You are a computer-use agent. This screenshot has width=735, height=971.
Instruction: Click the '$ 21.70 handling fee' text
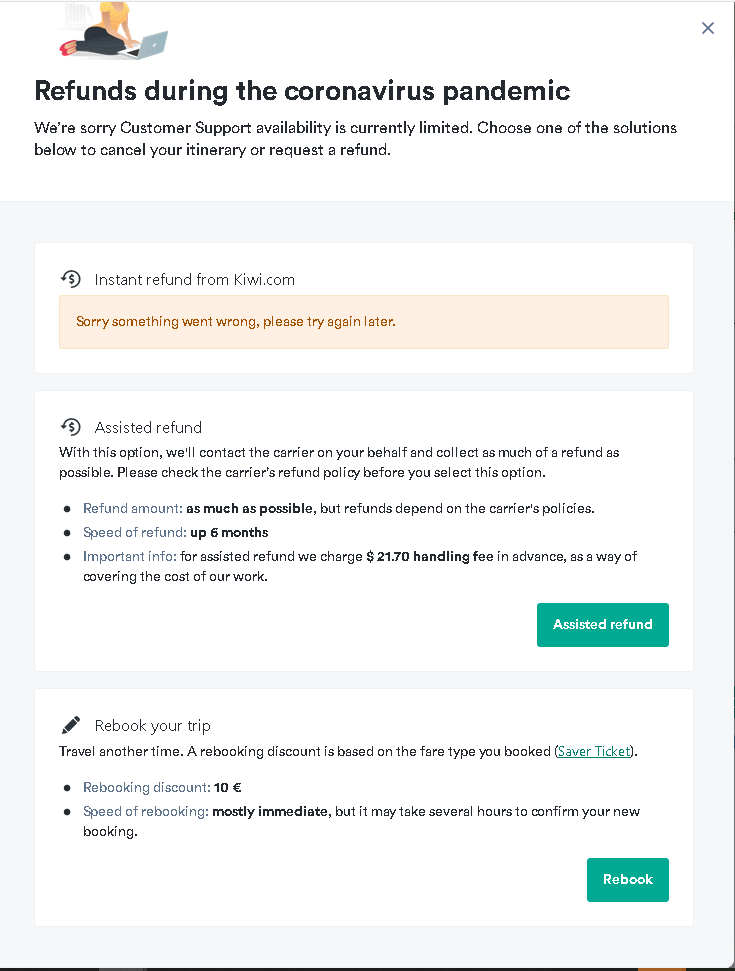point(431,556)
